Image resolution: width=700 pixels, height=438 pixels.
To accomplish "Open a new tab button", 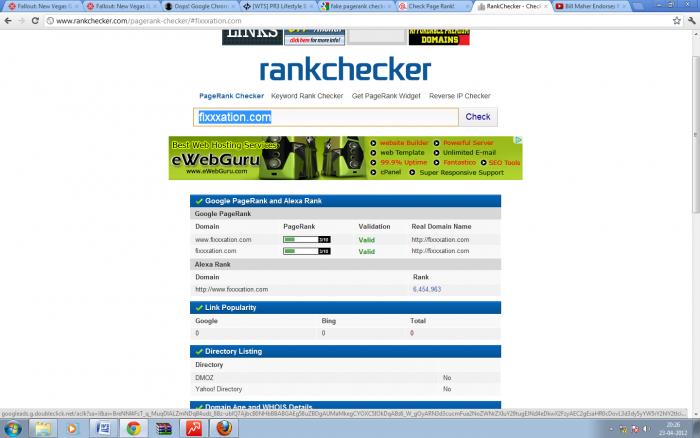I will pos(638,6).
